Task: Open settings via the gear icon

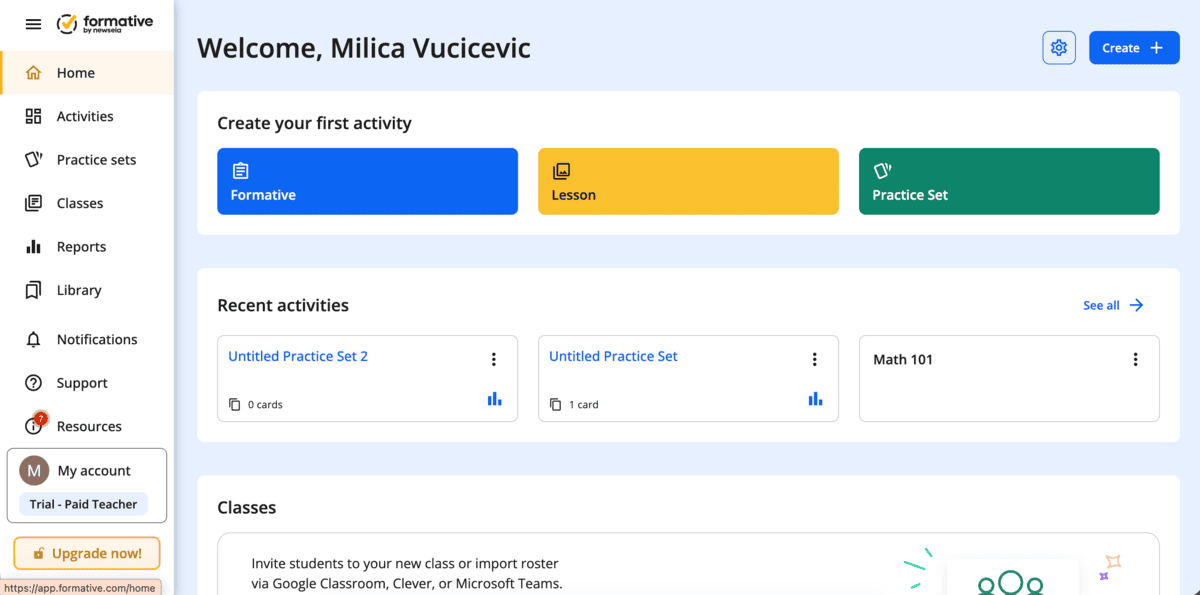Action: 1059,48
